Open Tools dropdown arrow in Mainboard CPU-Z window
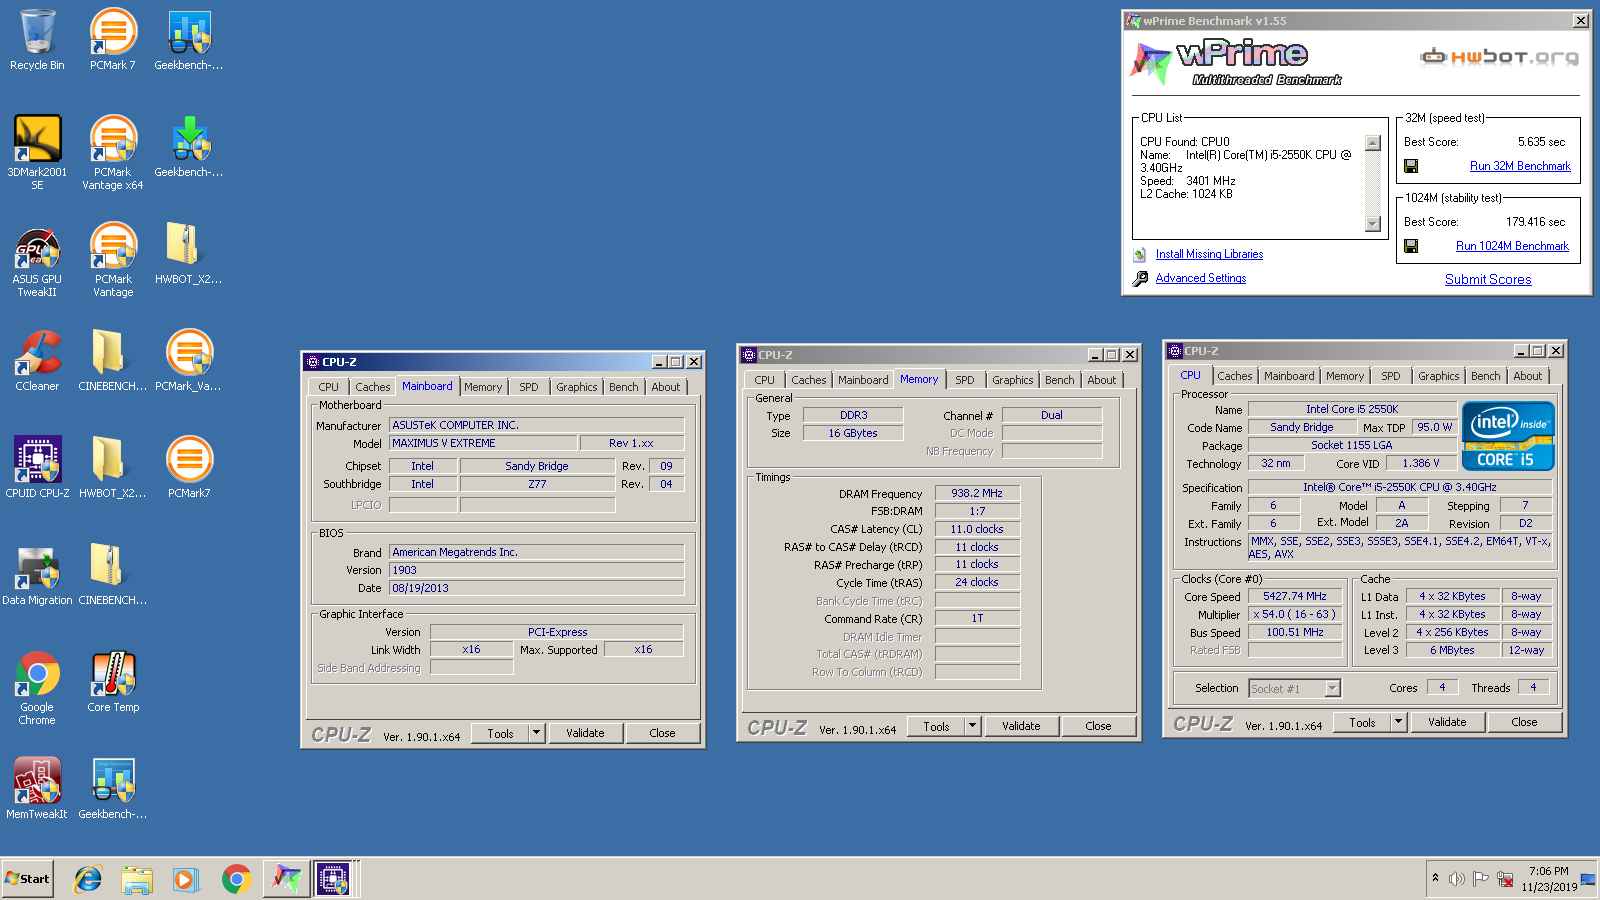The width and height of the screenshot is (1600, 900). 536,733
